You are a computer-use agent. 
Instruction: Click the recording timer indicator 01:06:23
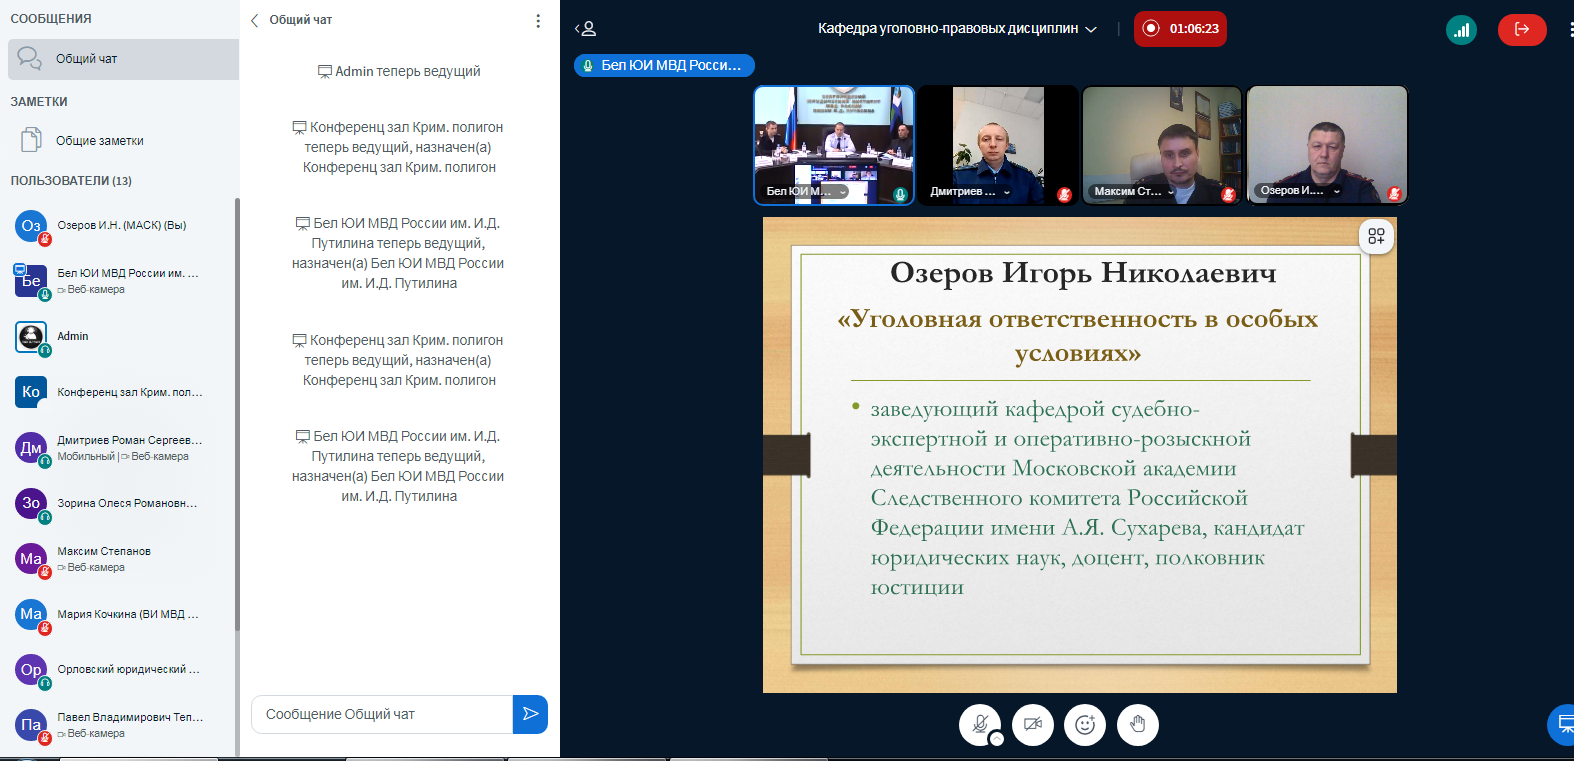click(x=1180, y=29)
